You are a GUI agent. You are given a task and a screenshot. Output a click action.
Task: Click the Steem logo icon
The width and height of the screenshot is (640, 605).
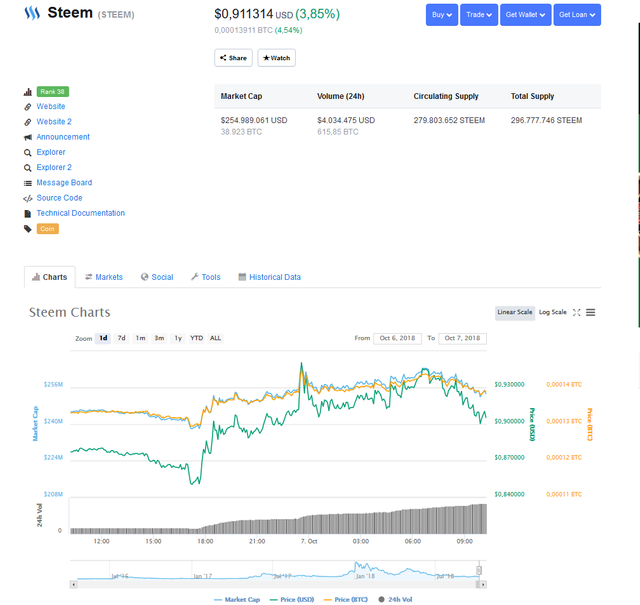tap(32, 13)
